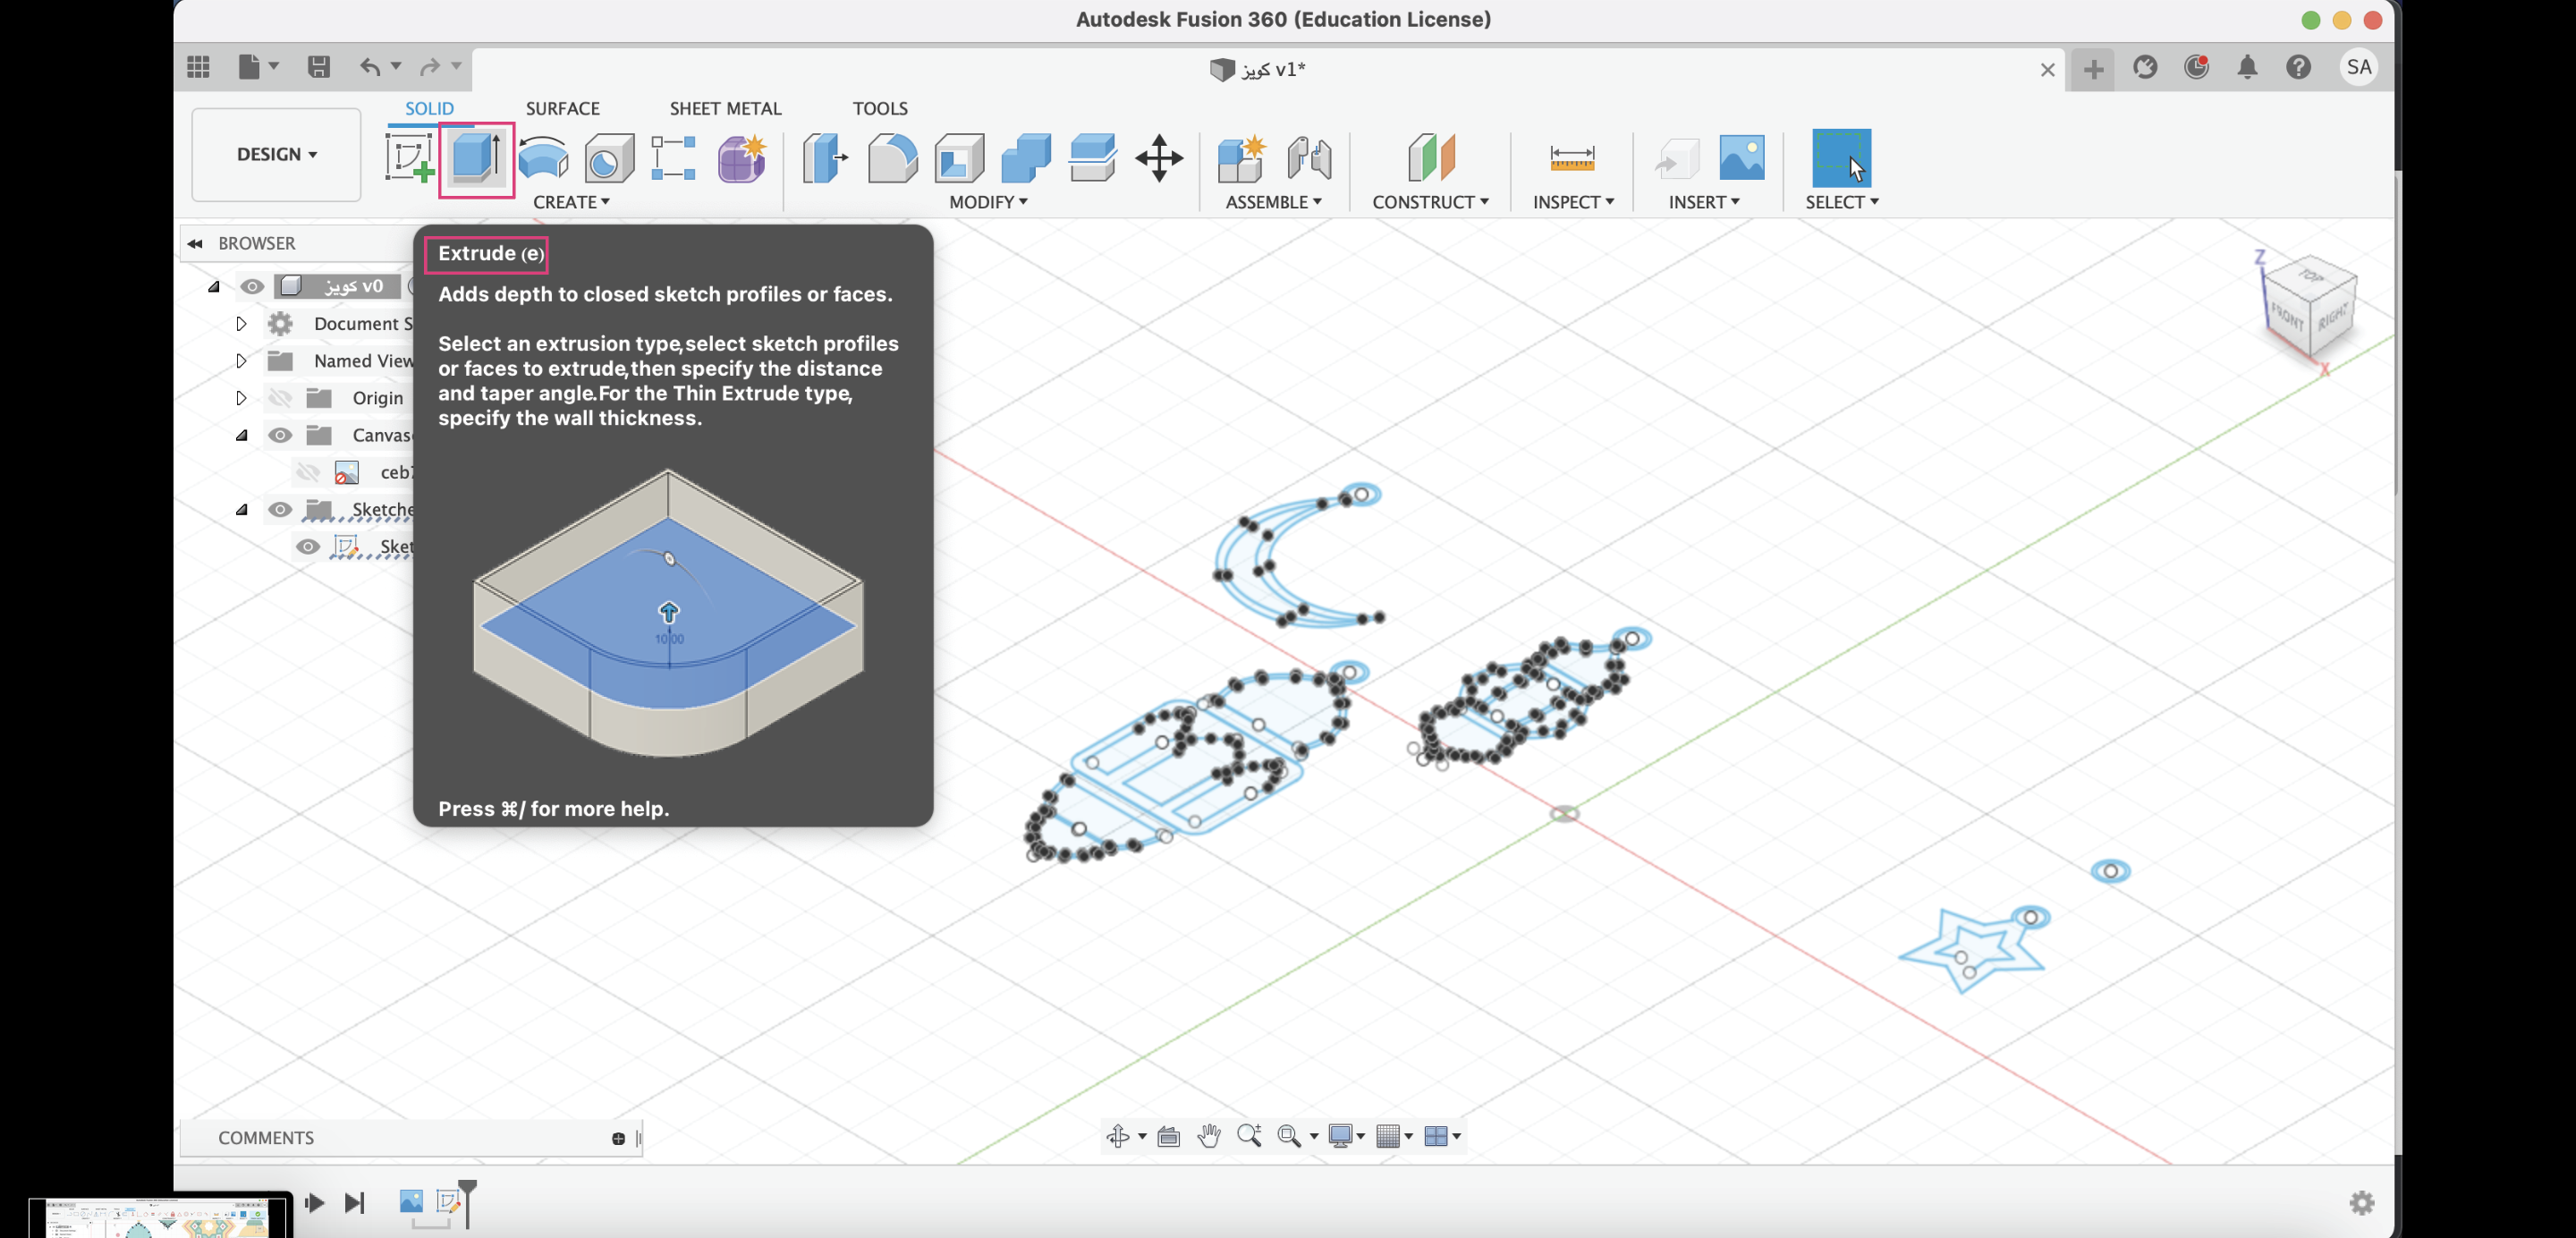Viewport: 2576px width, 1238px height.
Task: Toggle visibility of the Sketch item
Action: (x=308, y=547)
